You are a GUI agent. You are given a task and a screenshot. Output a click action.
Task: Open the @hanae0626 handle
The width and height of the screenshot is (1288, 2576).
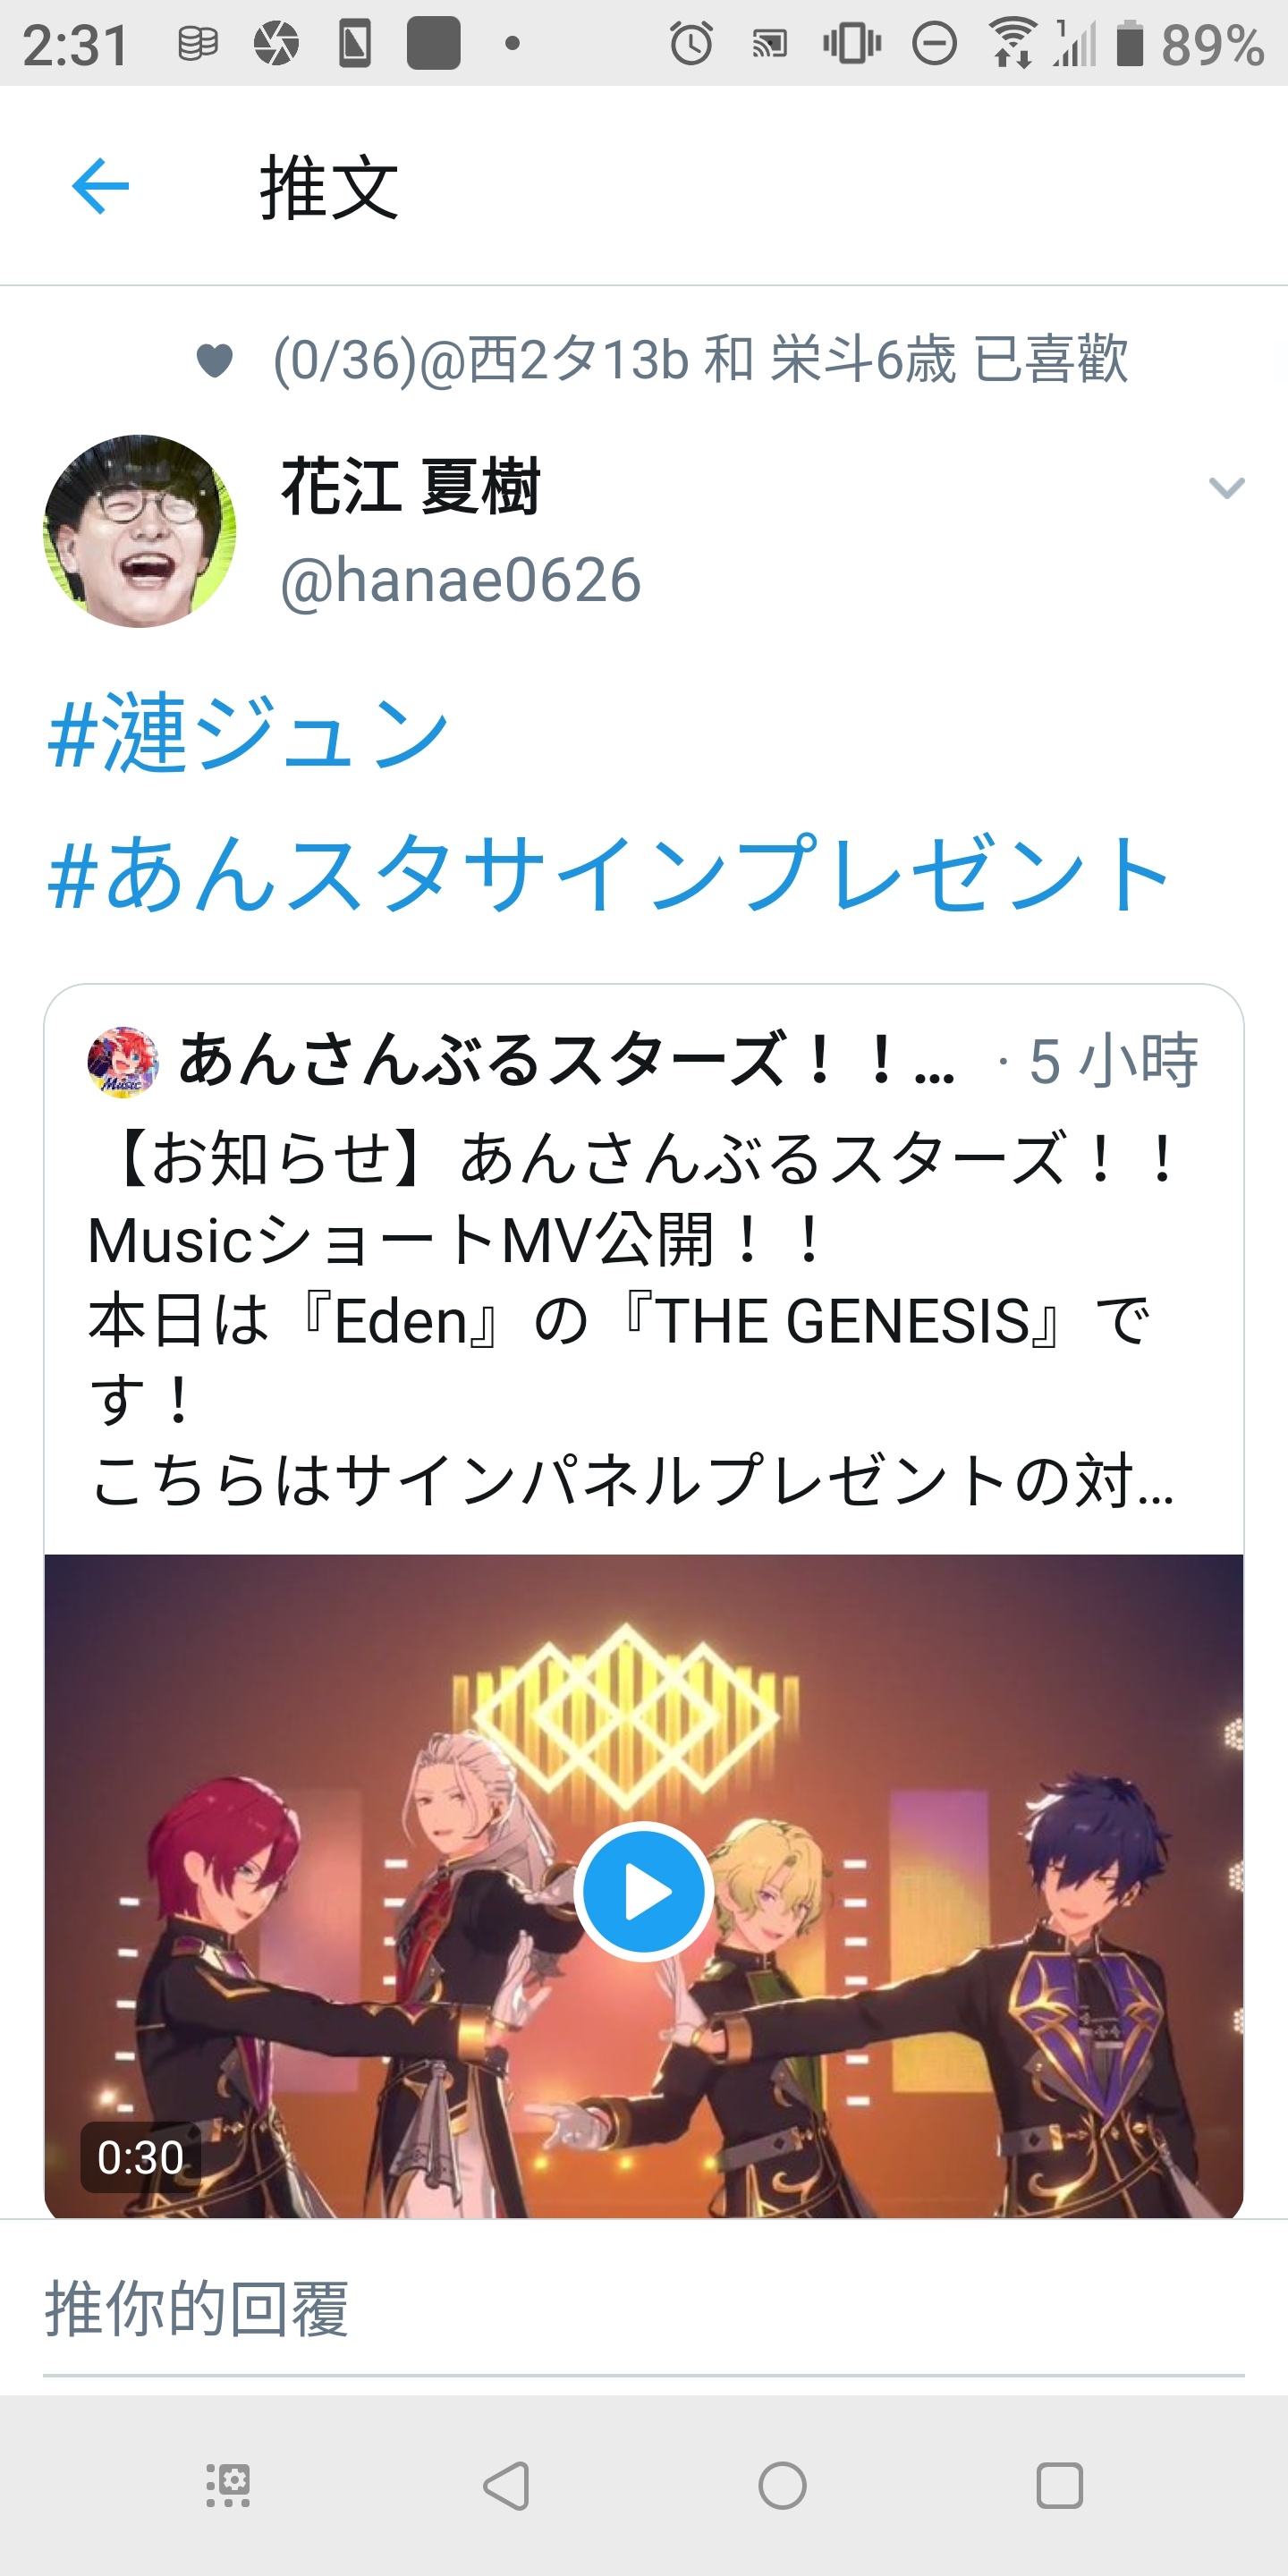coord(460,580)
